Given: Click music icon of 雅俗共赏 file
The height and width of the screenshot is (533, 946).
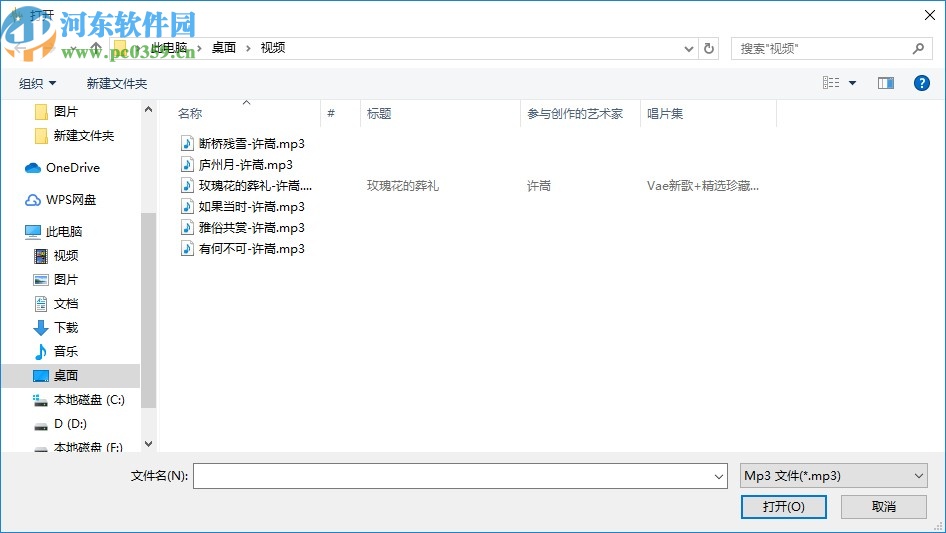Looking at the screenshot, I should coord(187,228).
